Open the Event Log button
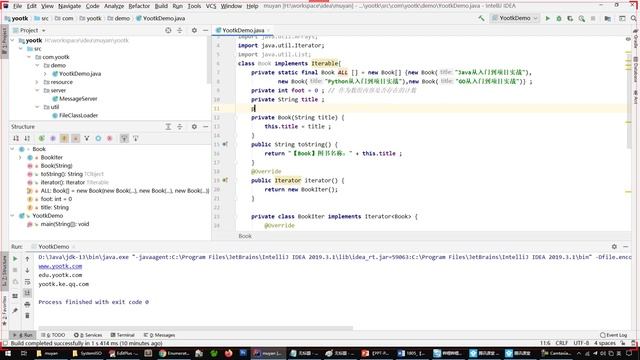 click(x=614, y=335)
